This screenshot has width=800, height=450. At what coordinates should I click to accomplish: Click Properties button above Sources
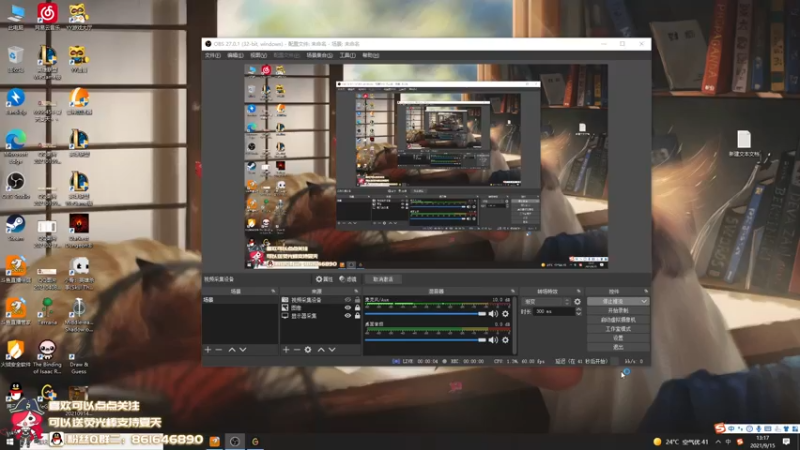(324, 279)
